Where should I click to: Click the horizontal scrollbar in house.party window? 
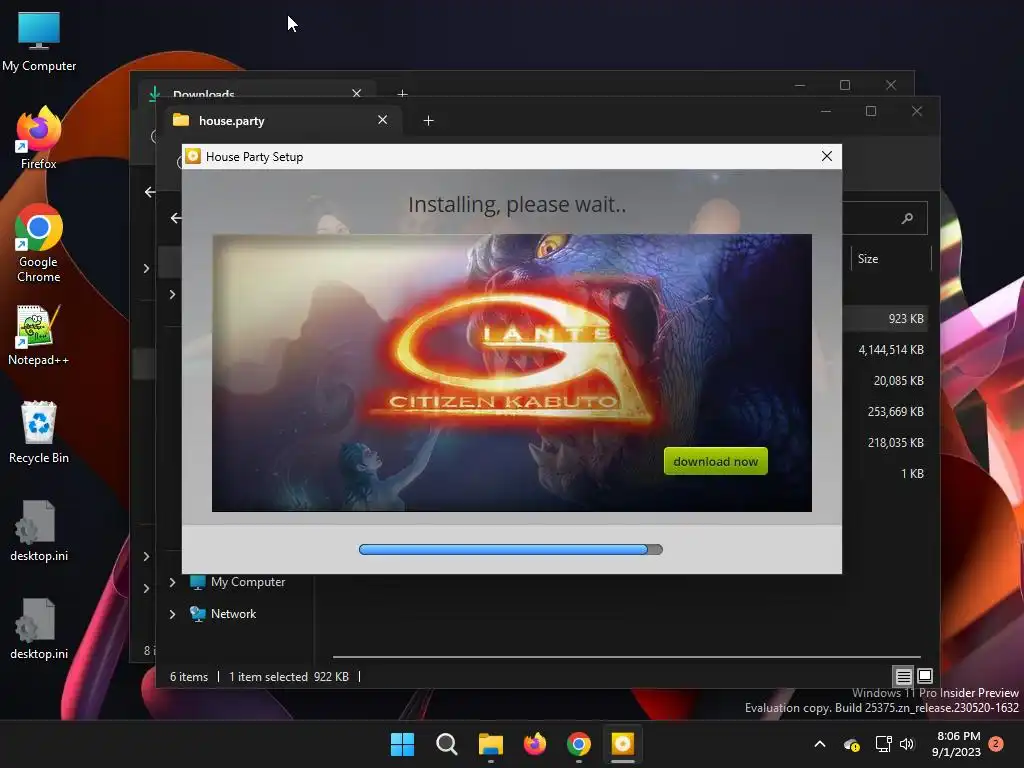coord(626,656)
